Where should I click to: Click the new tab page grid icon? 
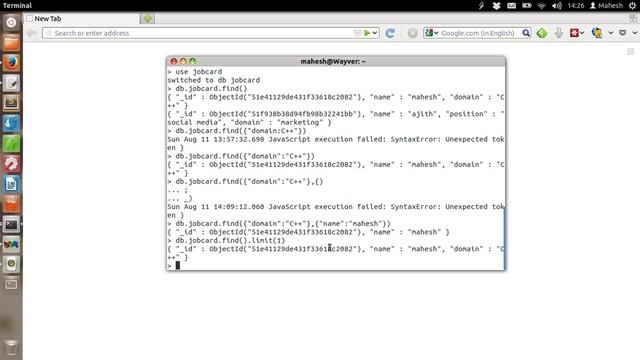(631, 51)
